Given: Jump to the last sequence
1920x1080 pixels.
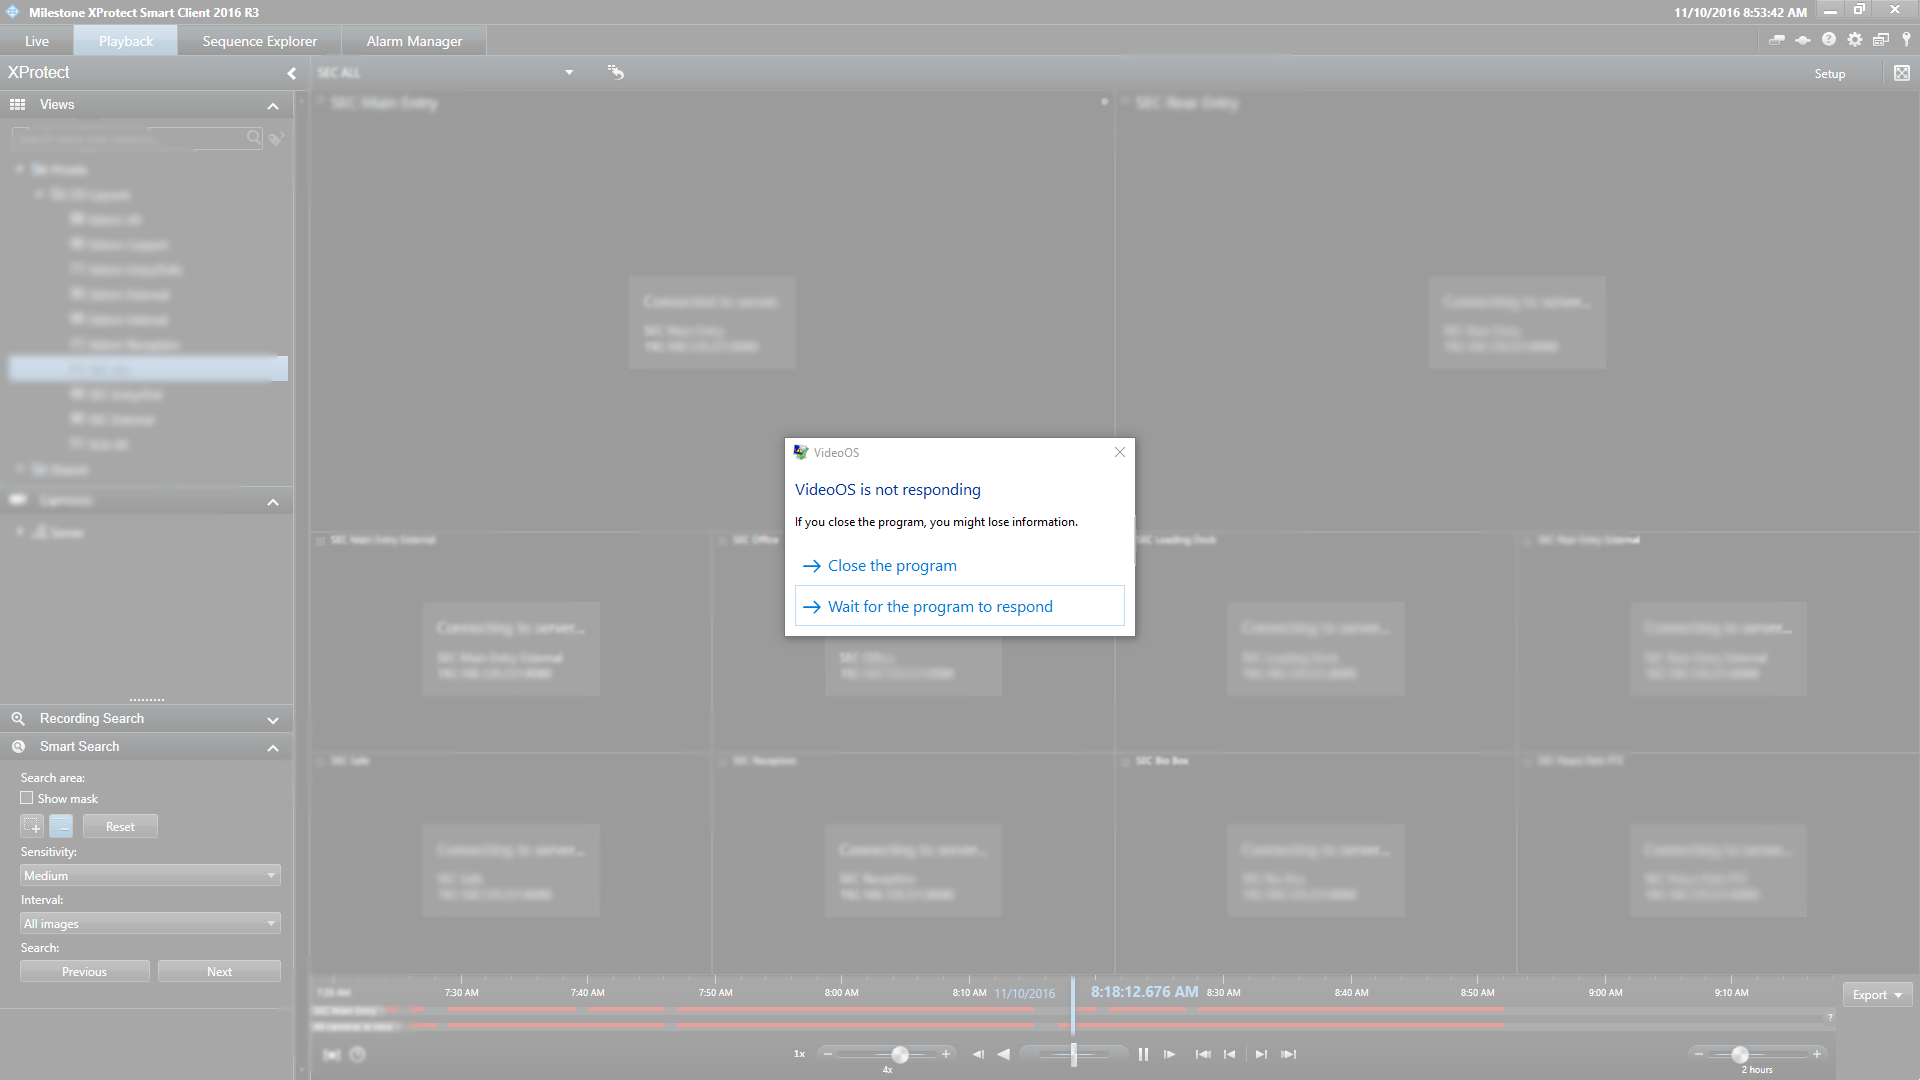Looking at the screenshot, I should (1288, 1054).
